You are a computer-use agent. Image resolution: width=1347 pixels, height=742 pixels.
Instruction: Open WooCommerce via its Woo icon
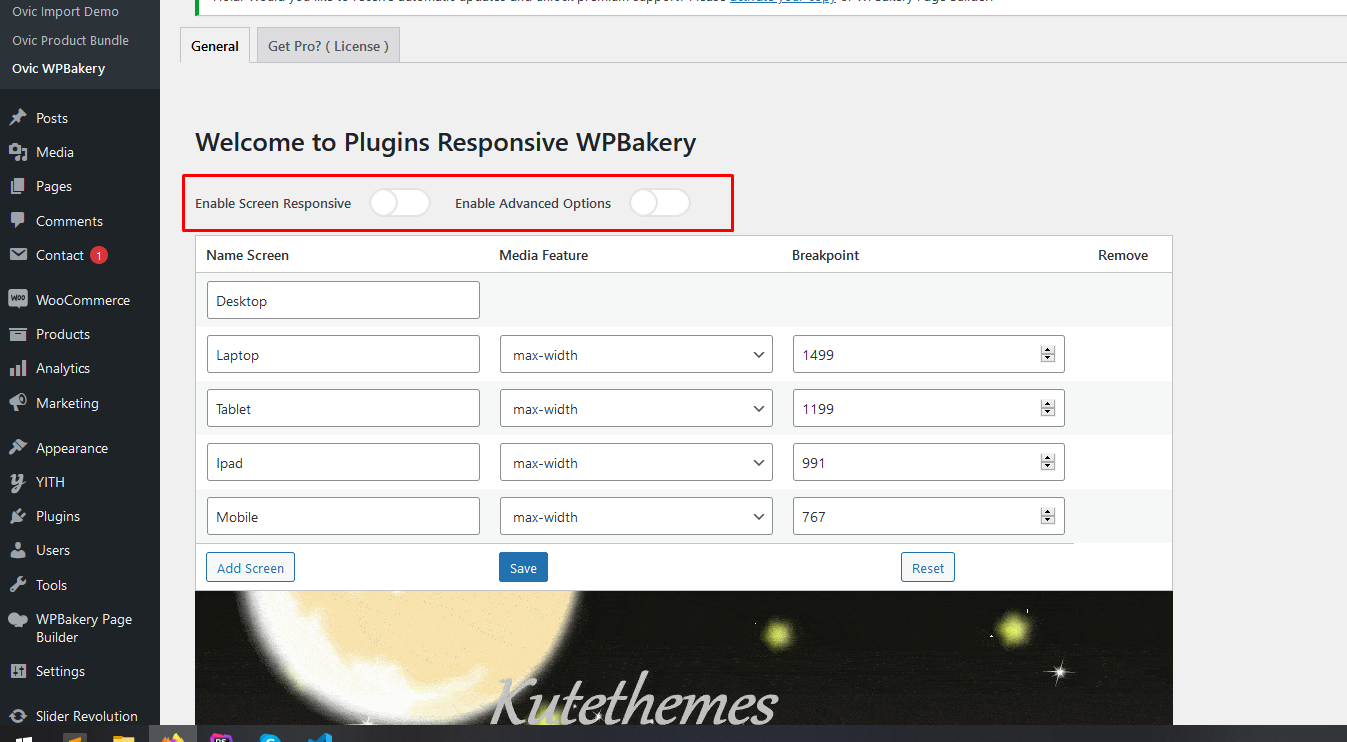click(x=18, y=300)
